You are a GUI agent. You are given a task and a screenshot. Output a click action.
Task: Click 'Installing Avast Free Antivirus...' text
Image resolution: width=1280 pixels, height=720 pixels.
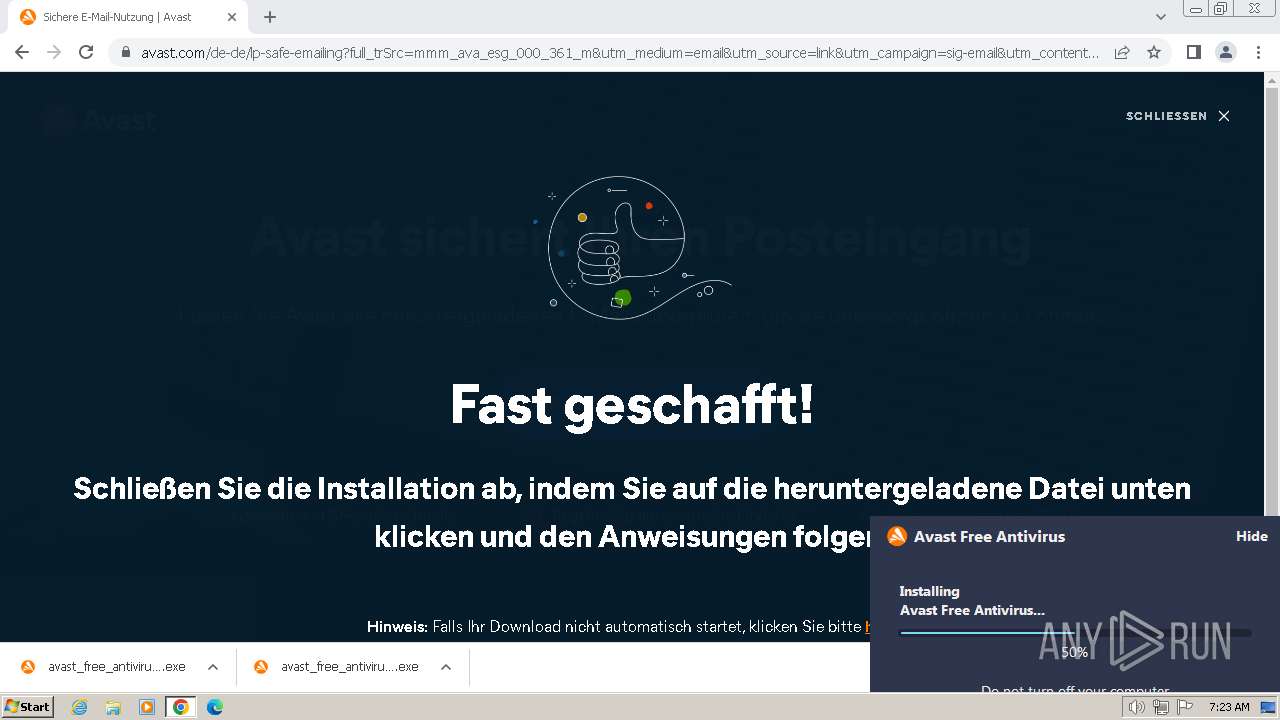(972, 600)
